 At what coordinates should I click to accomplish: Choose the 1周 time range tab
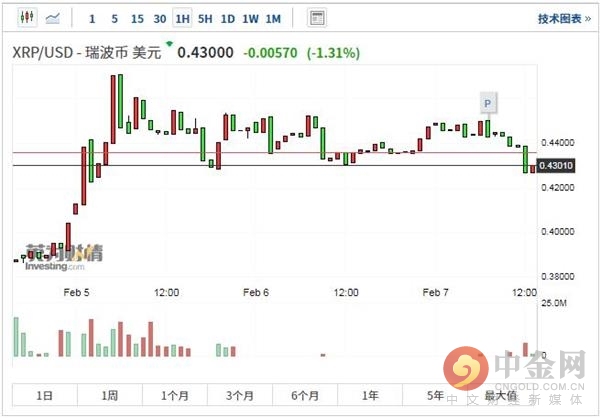pos(110,395)
